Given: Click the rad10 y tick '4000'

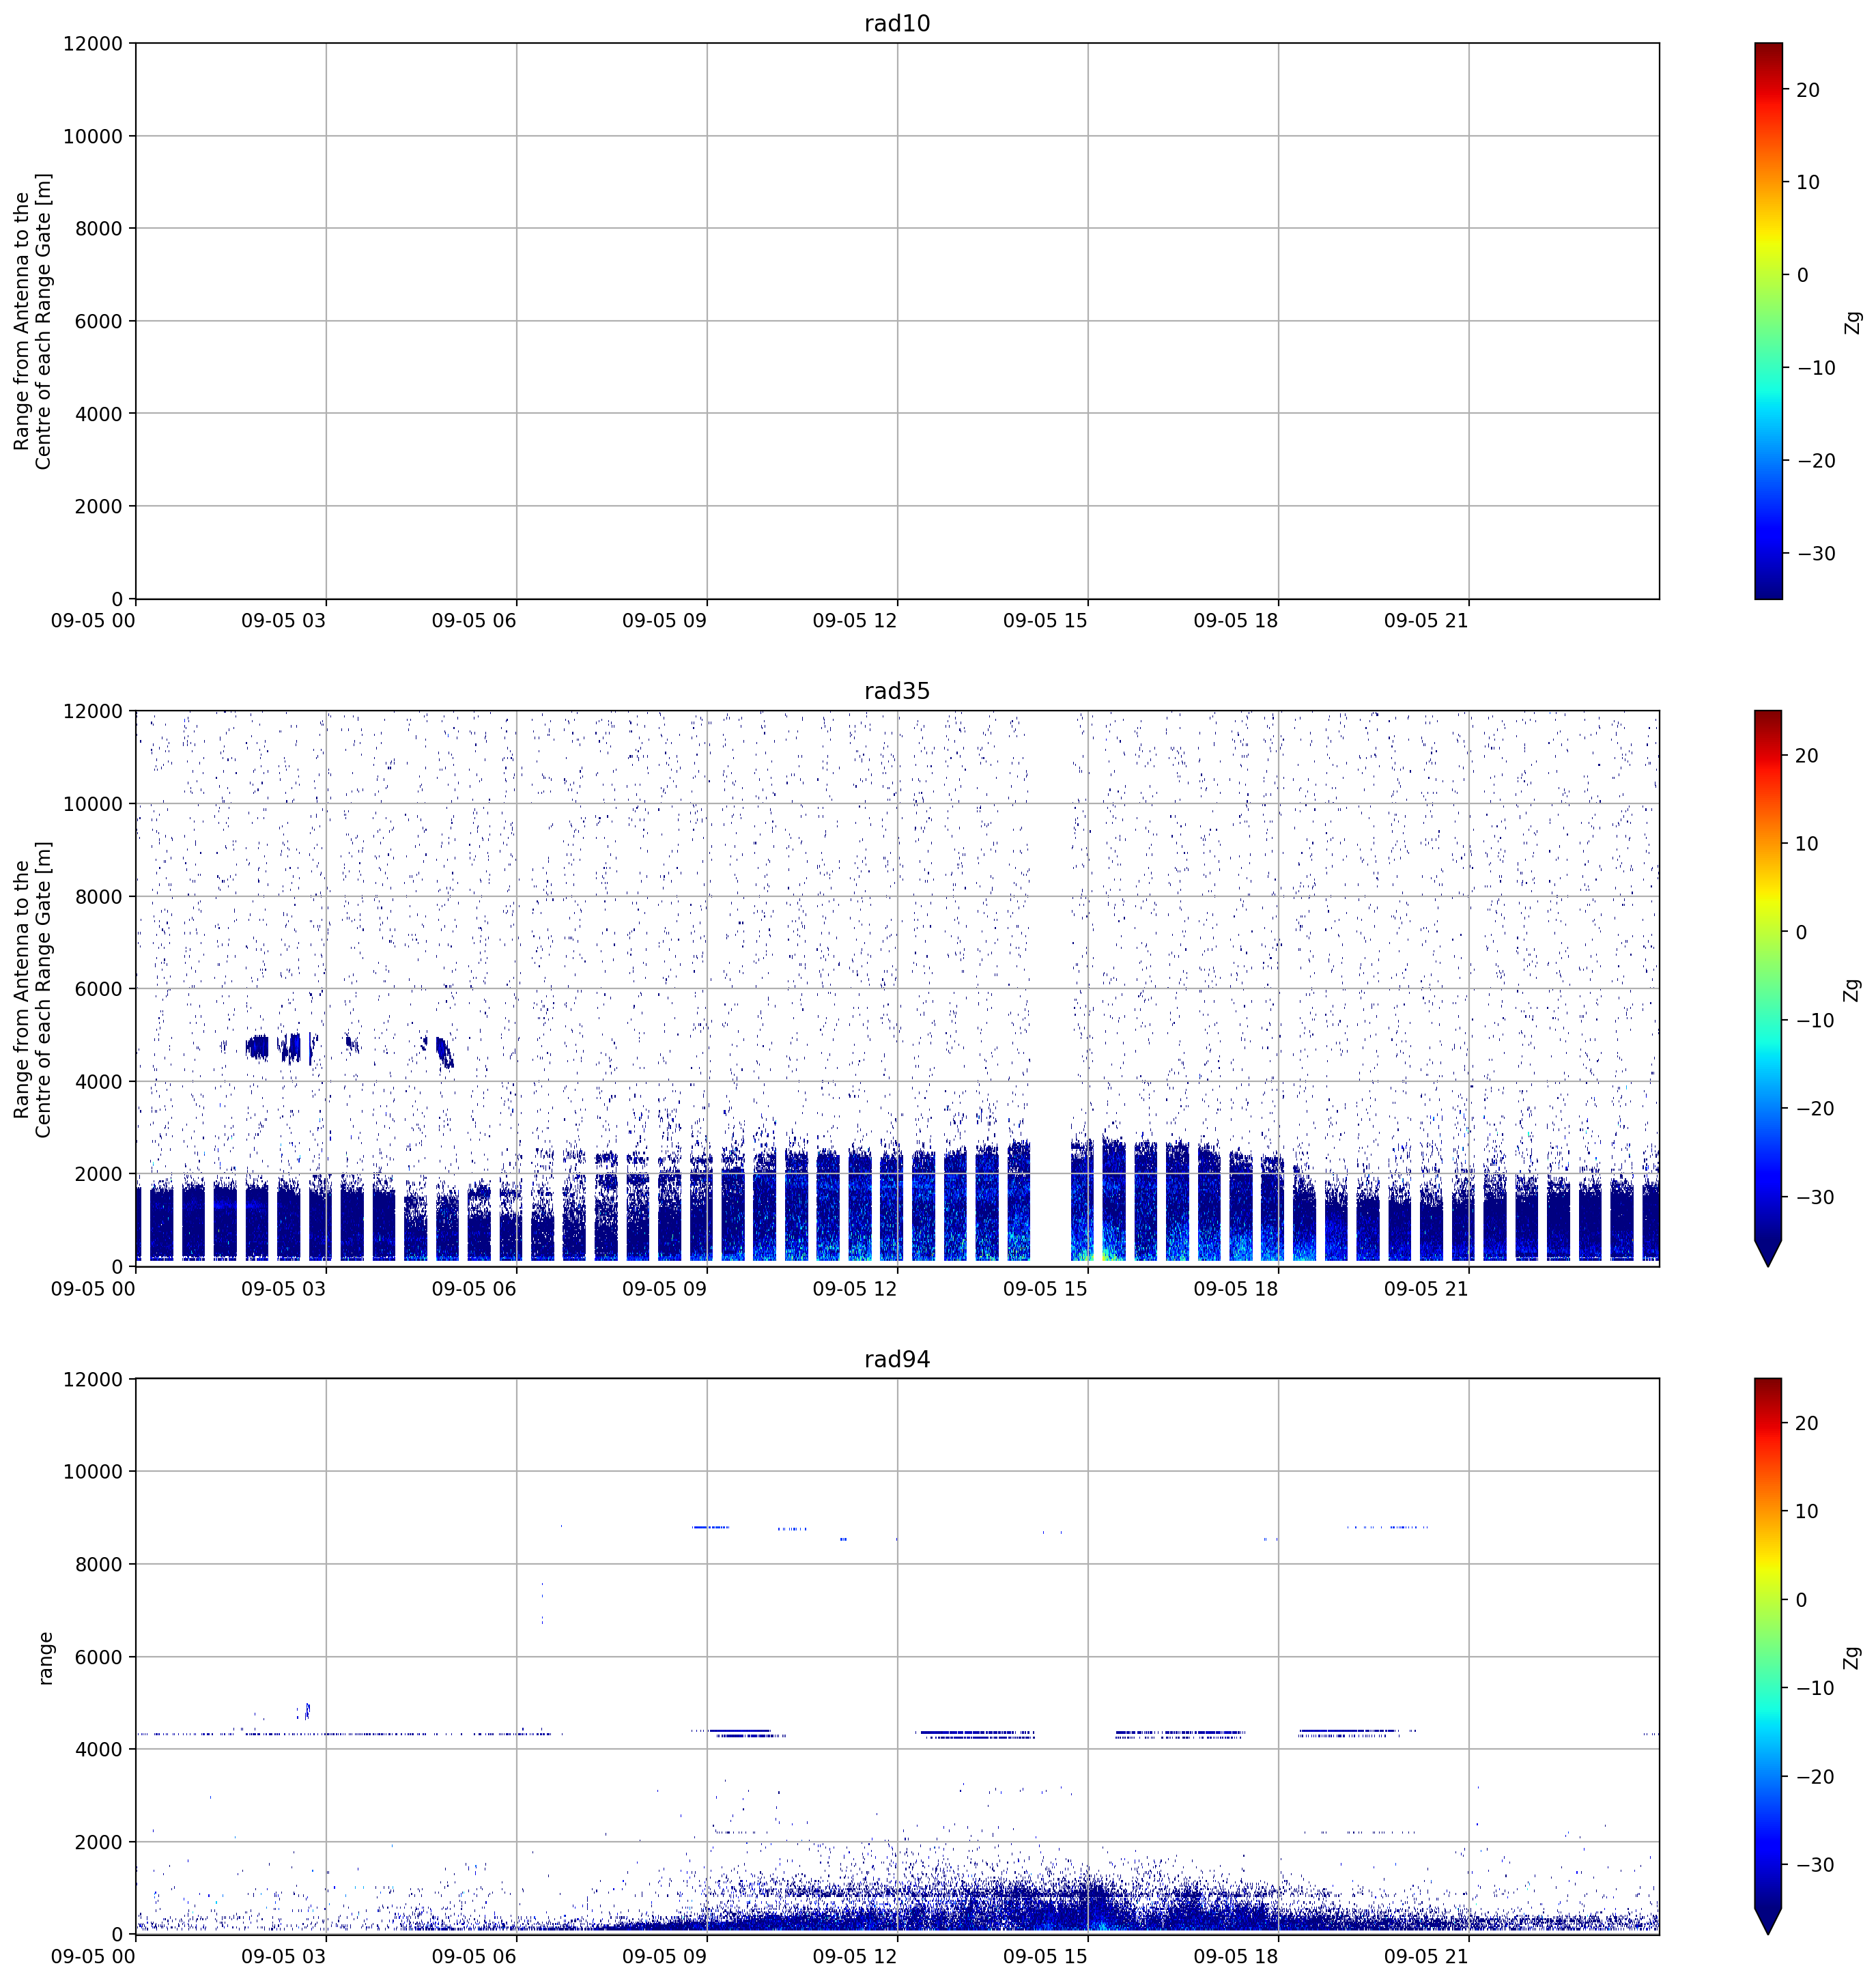Looking at the screenshot, I should pos(98,414).
